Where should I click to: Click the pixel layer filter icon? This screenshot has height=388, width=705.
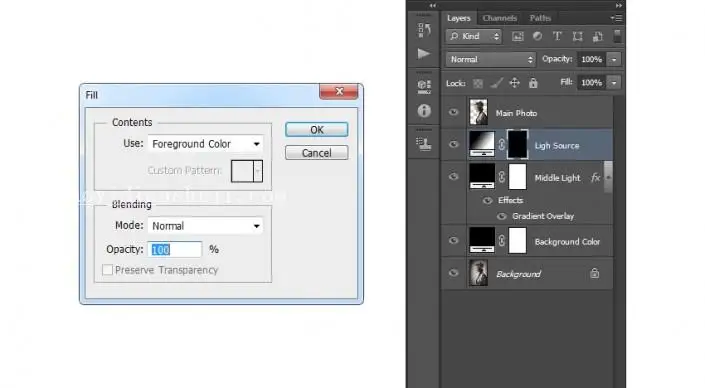pyautogui.click(x=518, y=37)
